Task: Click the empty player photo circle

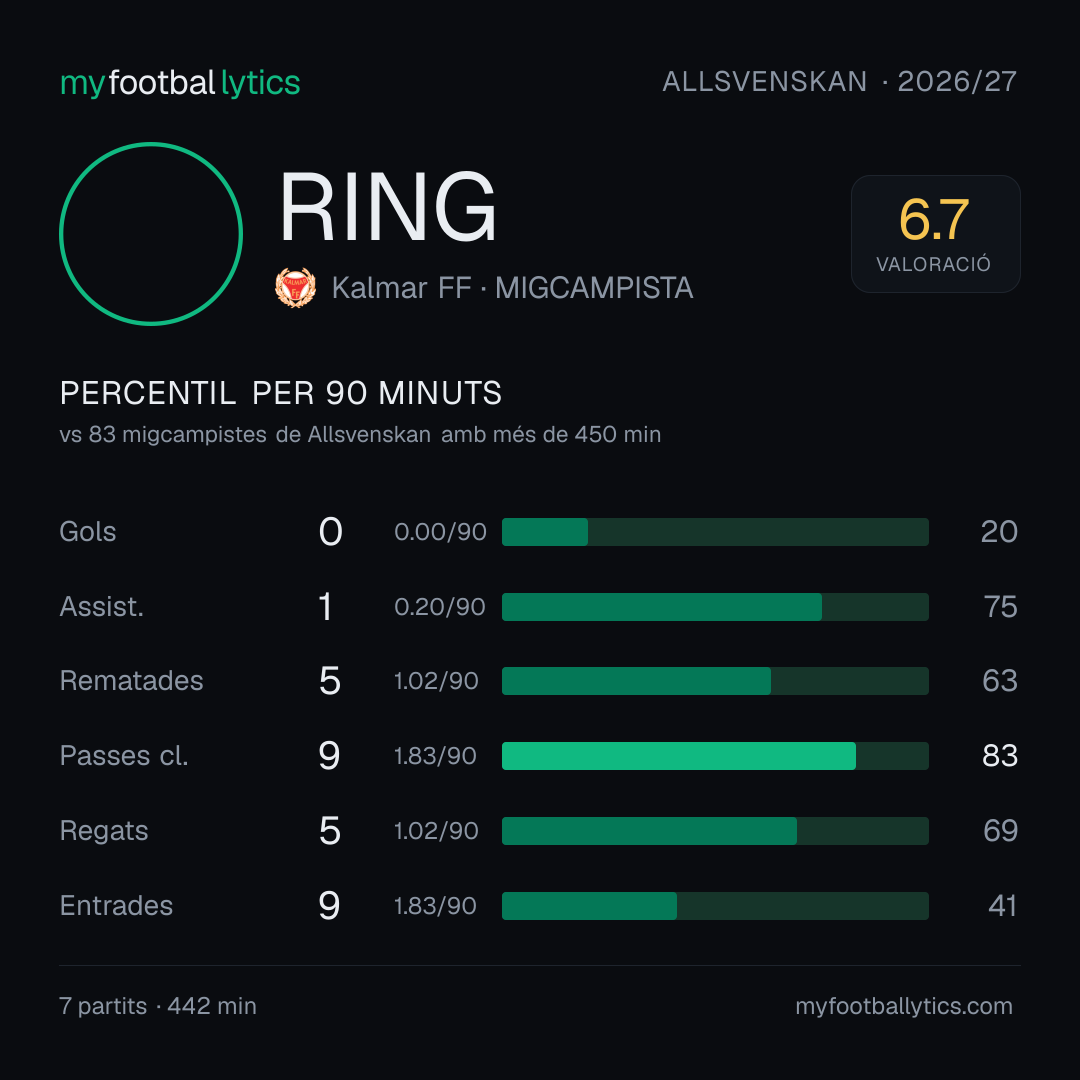Action: point(151,234)
